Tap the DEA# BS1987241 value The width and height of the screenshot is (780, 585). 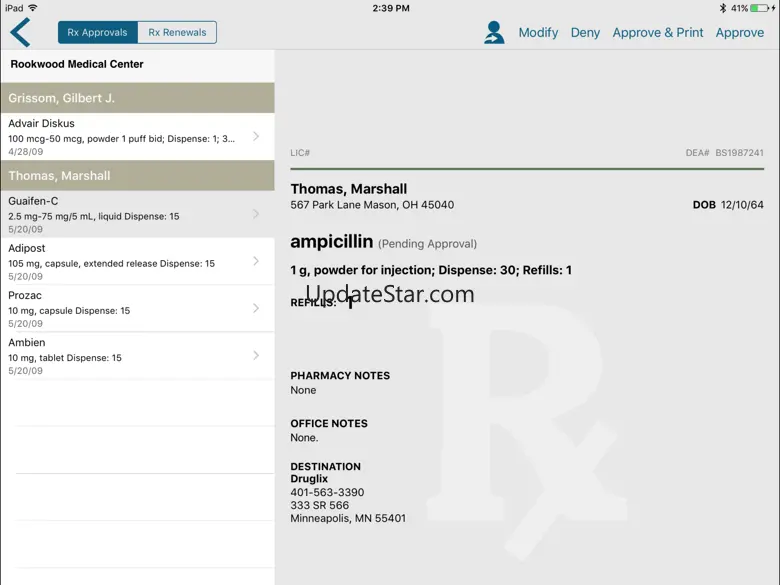coord(724,153)
